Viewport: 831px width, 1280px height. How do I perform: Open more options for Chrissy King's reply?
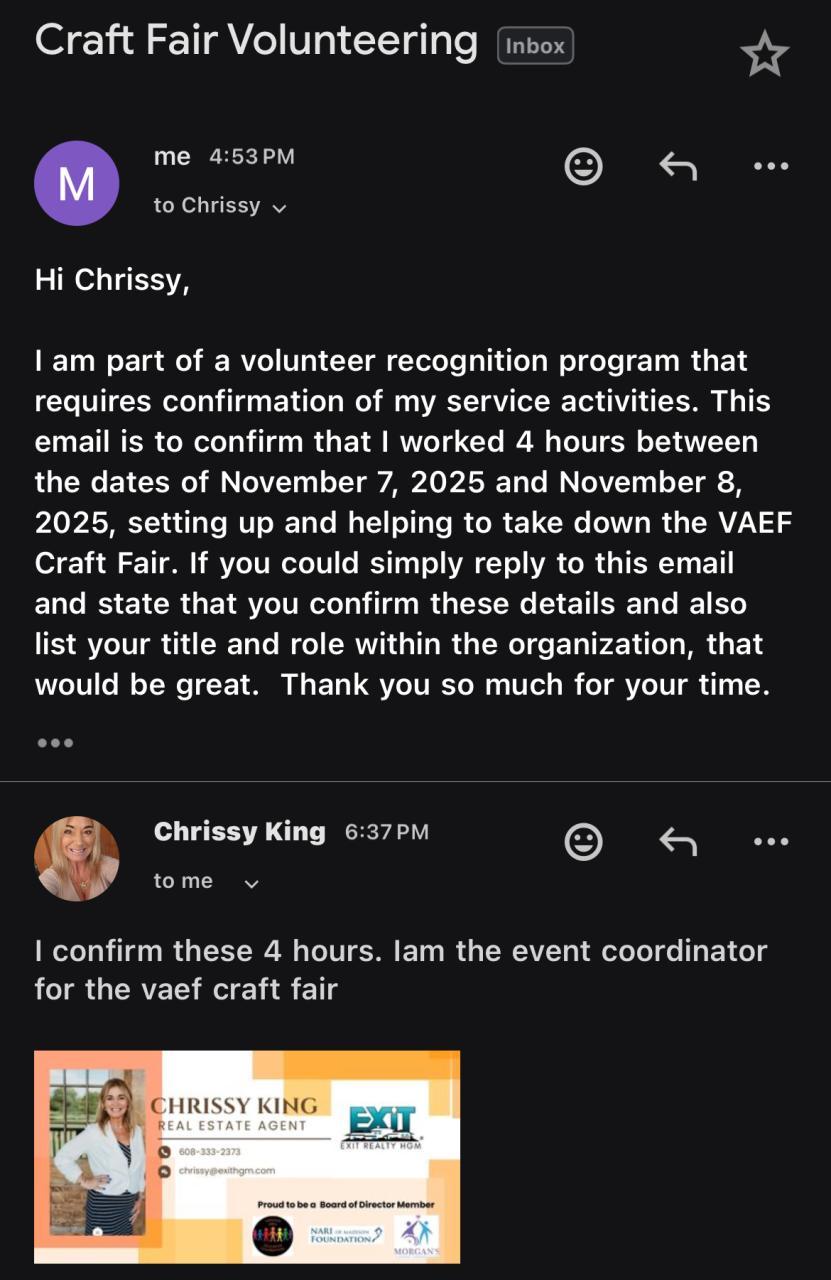pyautogui.click(x=770, y=842)
